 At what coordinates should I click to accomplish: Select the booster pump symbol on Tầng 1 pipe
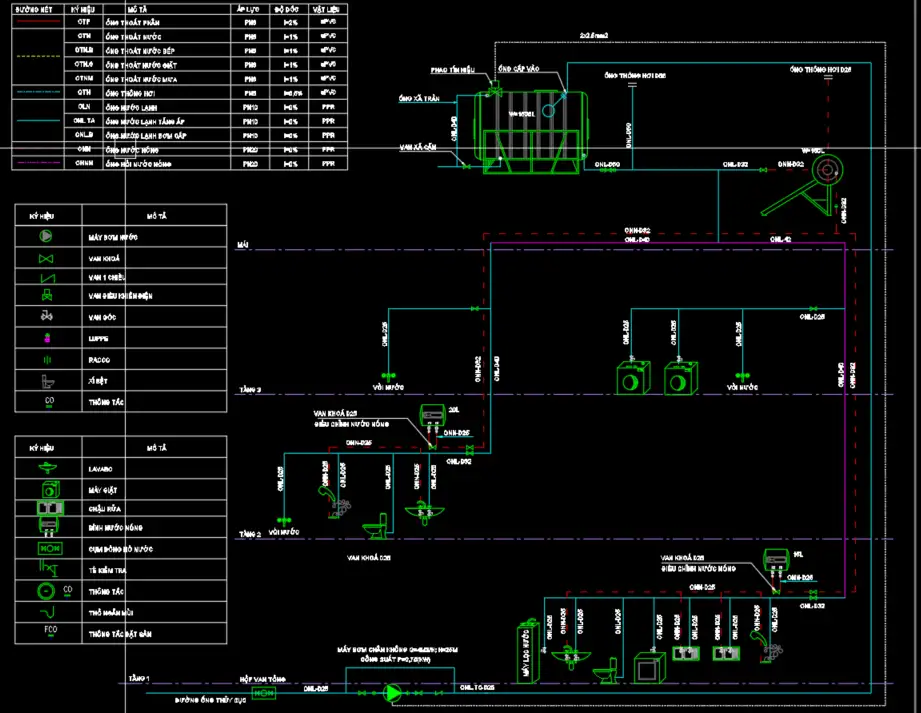[394, 692]
